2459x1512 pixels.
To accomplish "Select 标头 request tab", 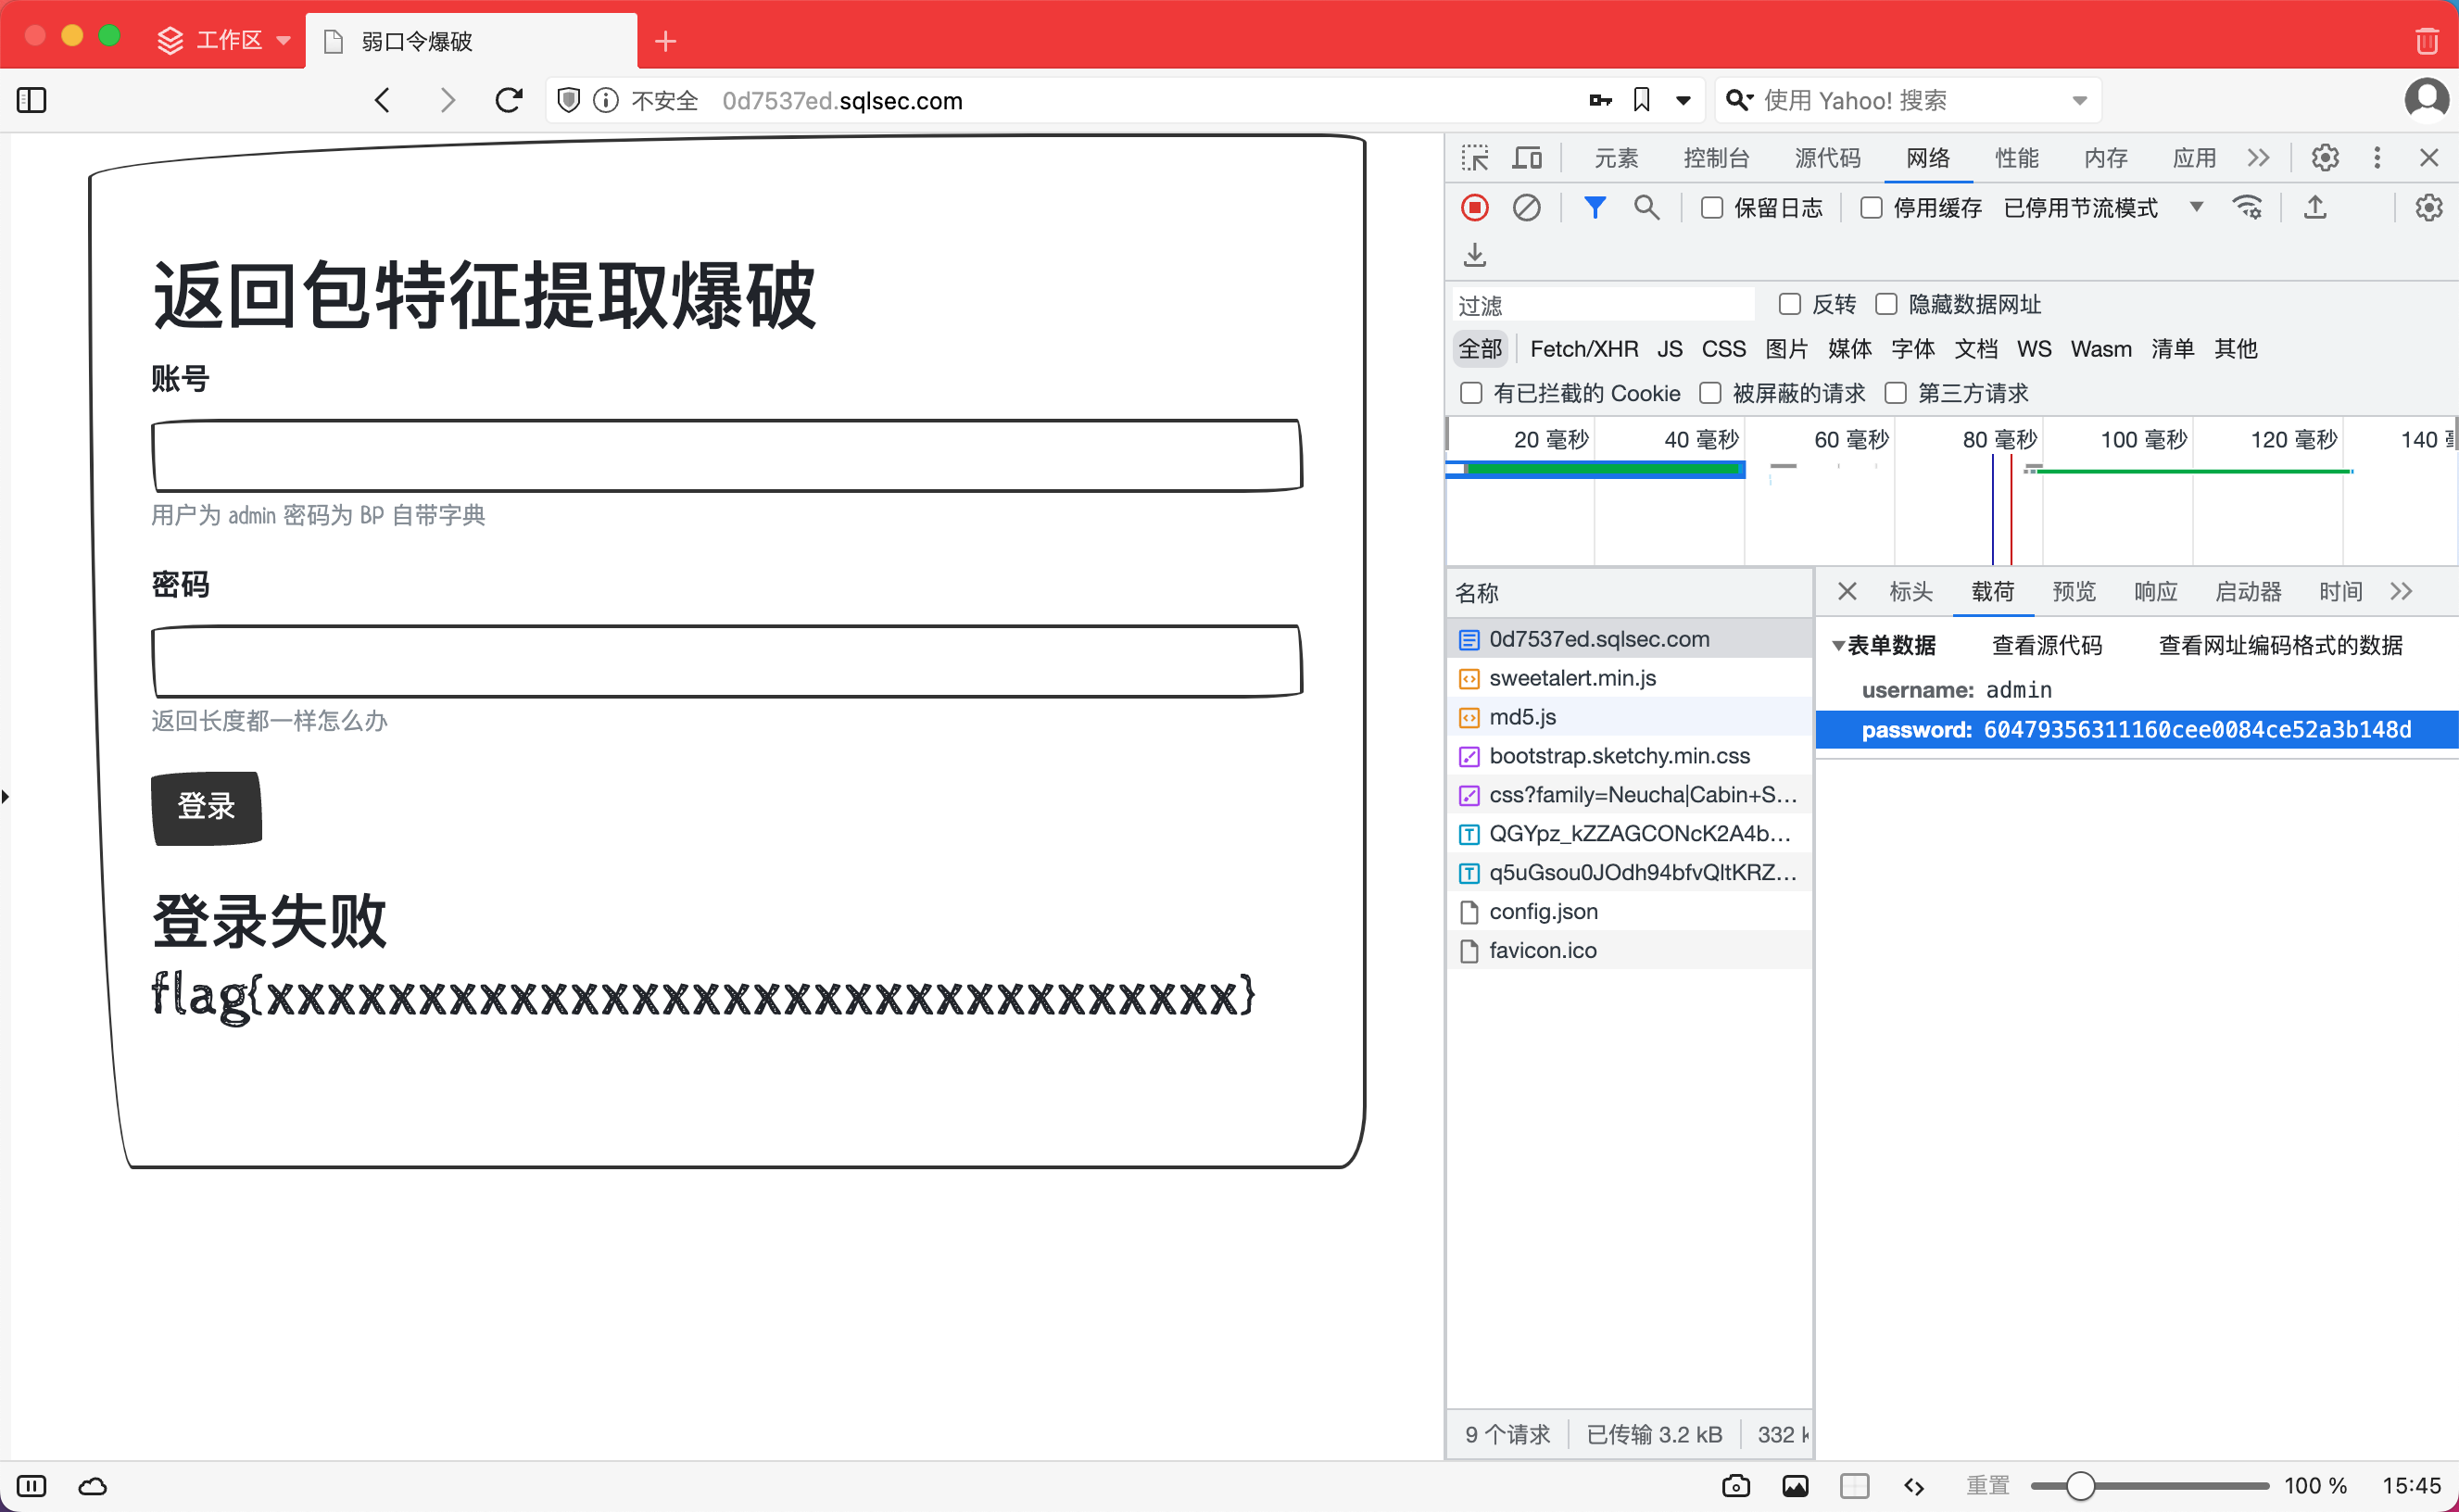I will click(1911, 591).
